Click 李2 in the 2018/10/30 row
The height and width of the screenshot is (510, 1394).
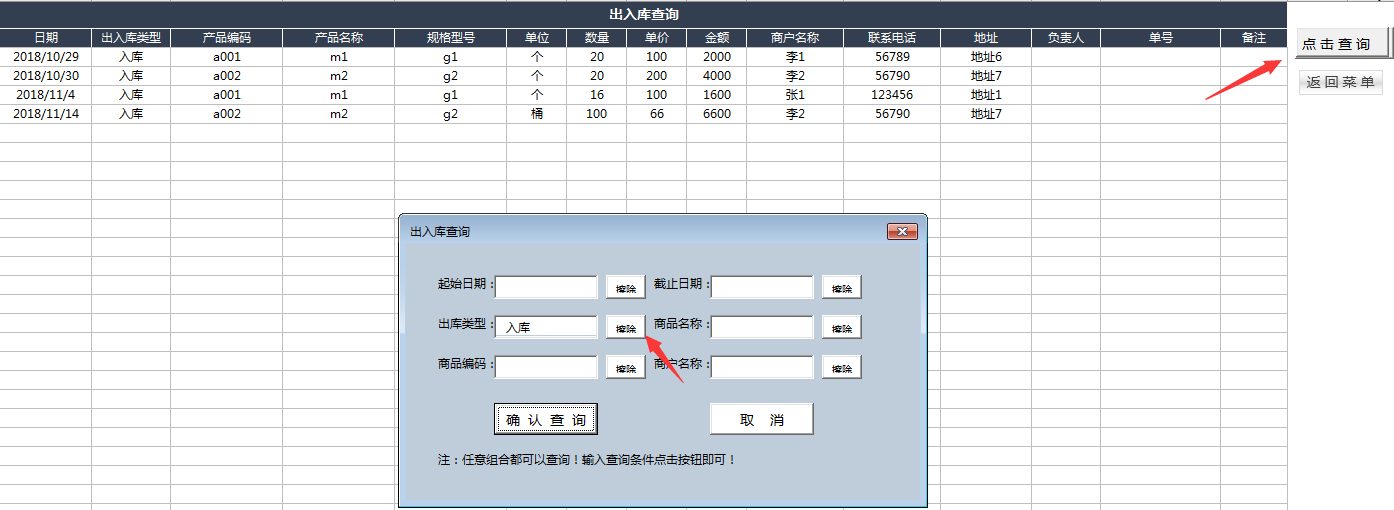[x=795, y=76]
